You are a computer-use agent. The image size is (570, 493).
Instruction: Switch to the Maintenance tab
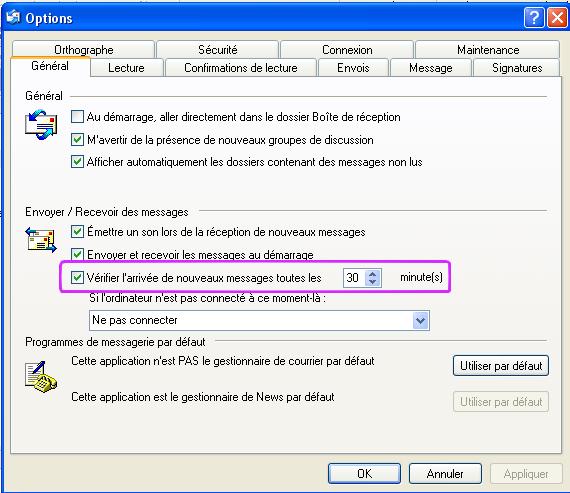point(488,49)
